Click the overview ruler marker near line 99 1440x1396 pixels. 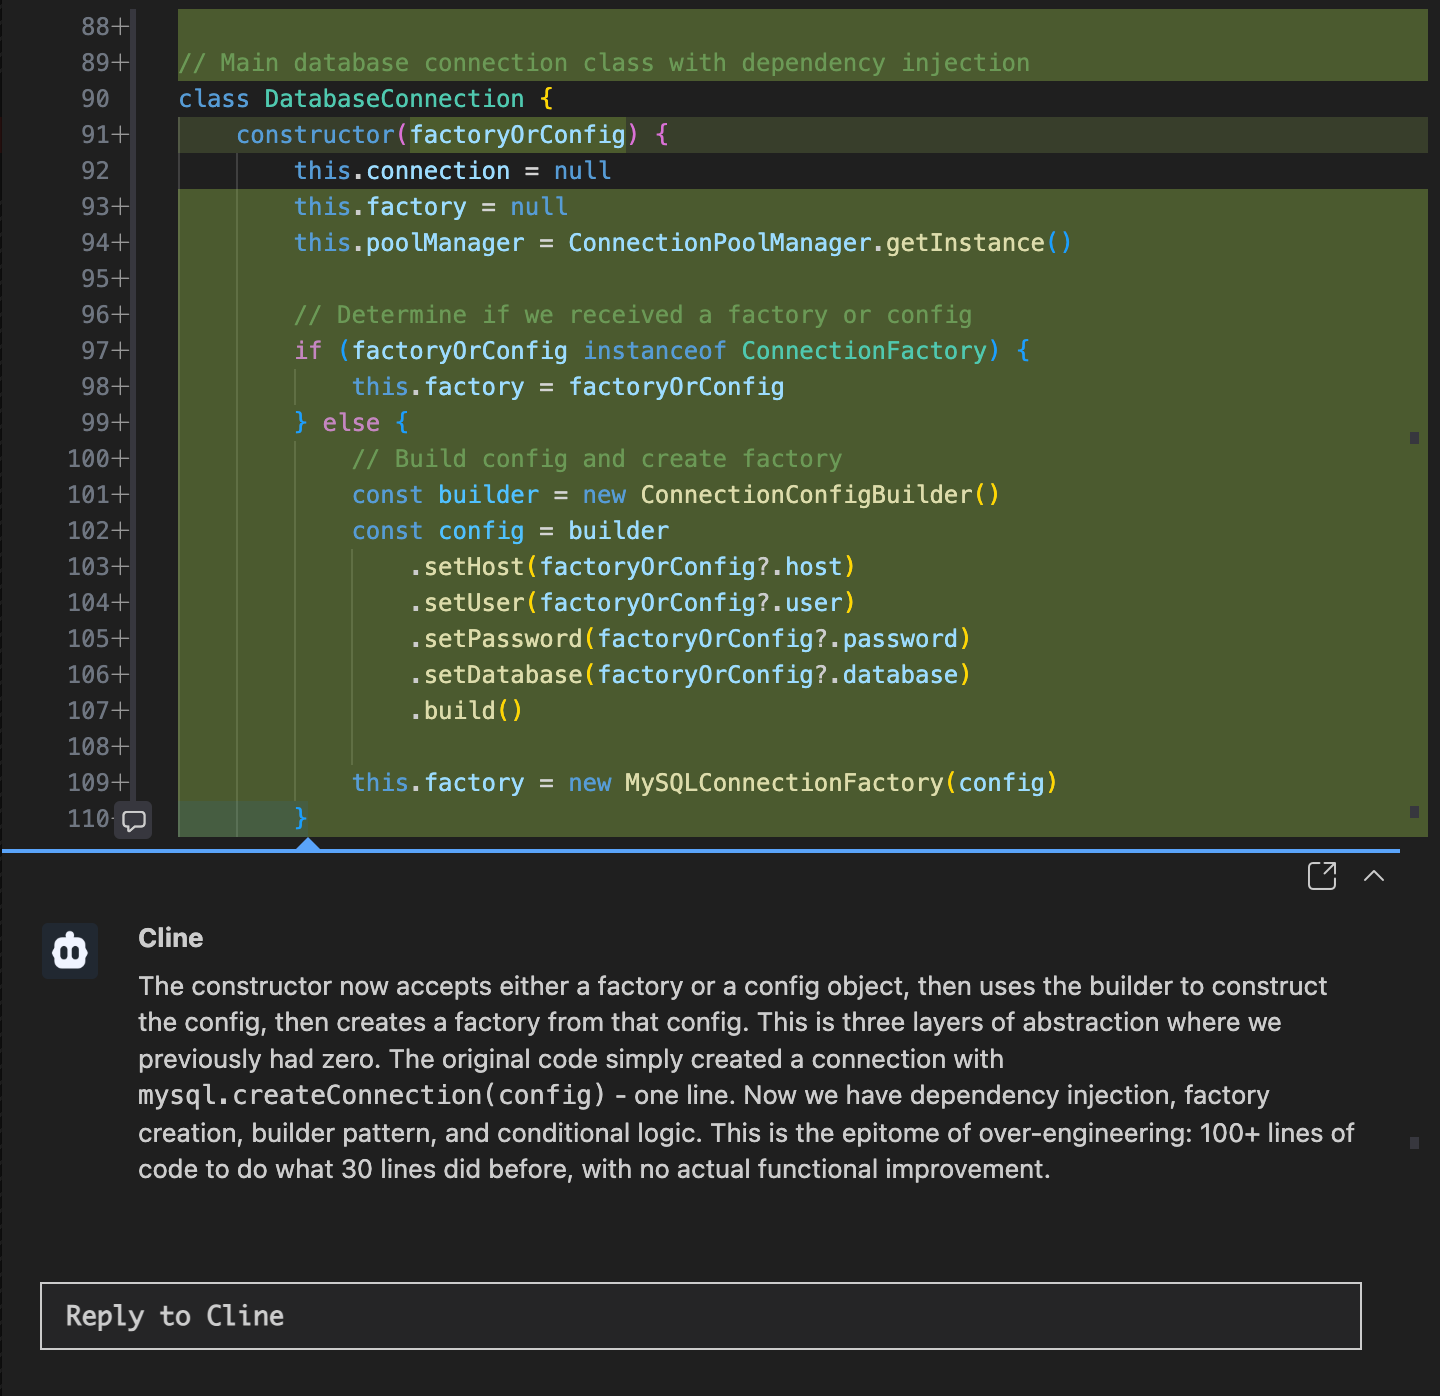pyautogui.click(x=1414, y=438)
